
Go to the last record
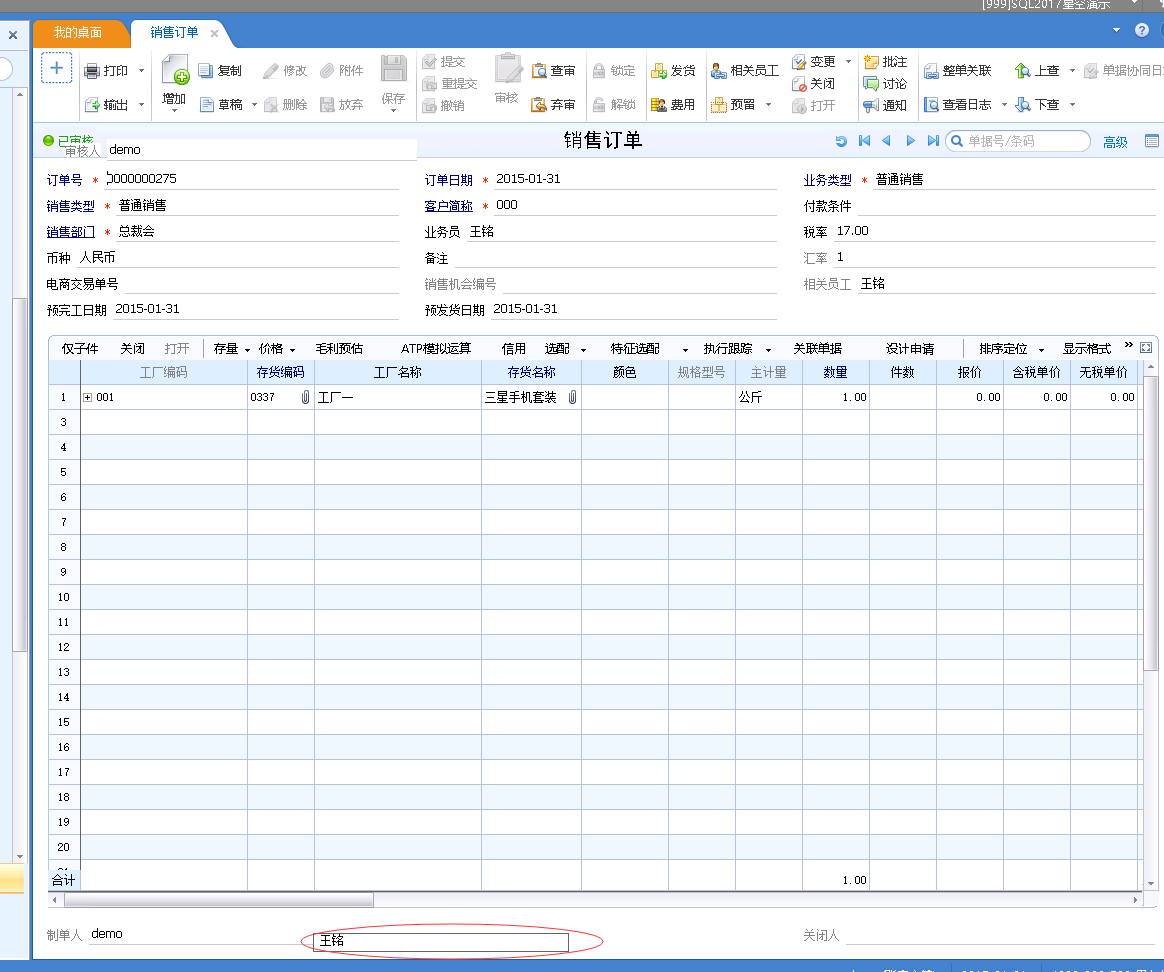pyautogui.click(x=933, y=140)
